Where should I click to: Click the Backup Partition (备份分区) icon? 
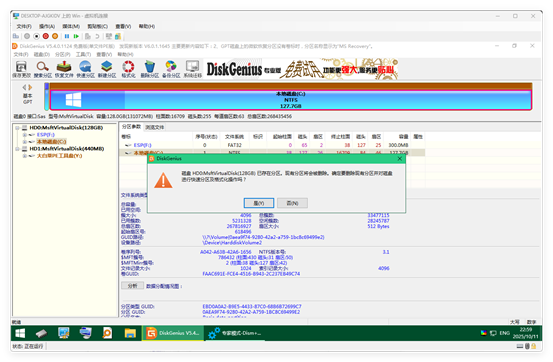coord(171,69)
